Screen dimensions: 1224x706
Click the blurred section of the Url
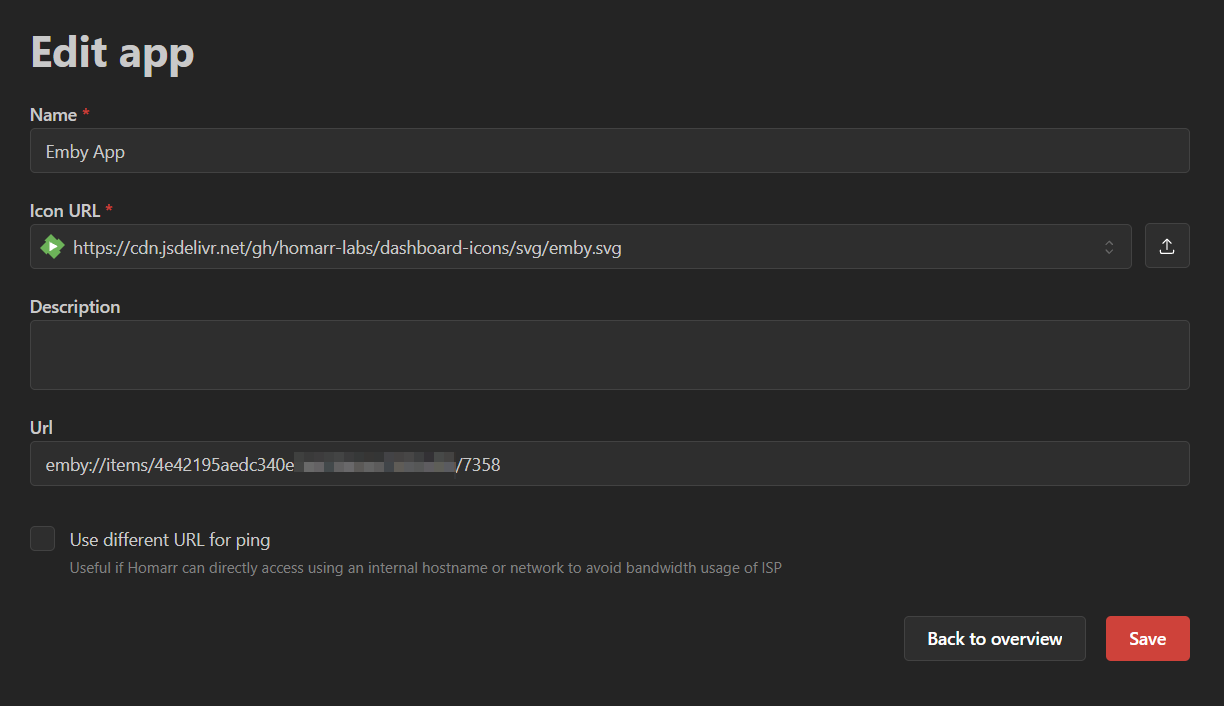point(375,464)
